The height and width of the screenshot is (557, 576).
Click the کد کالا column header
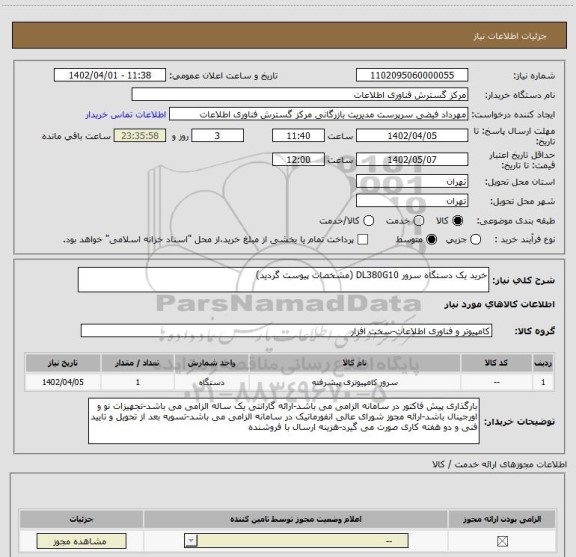pyautogui.click(x=496, y=363)
